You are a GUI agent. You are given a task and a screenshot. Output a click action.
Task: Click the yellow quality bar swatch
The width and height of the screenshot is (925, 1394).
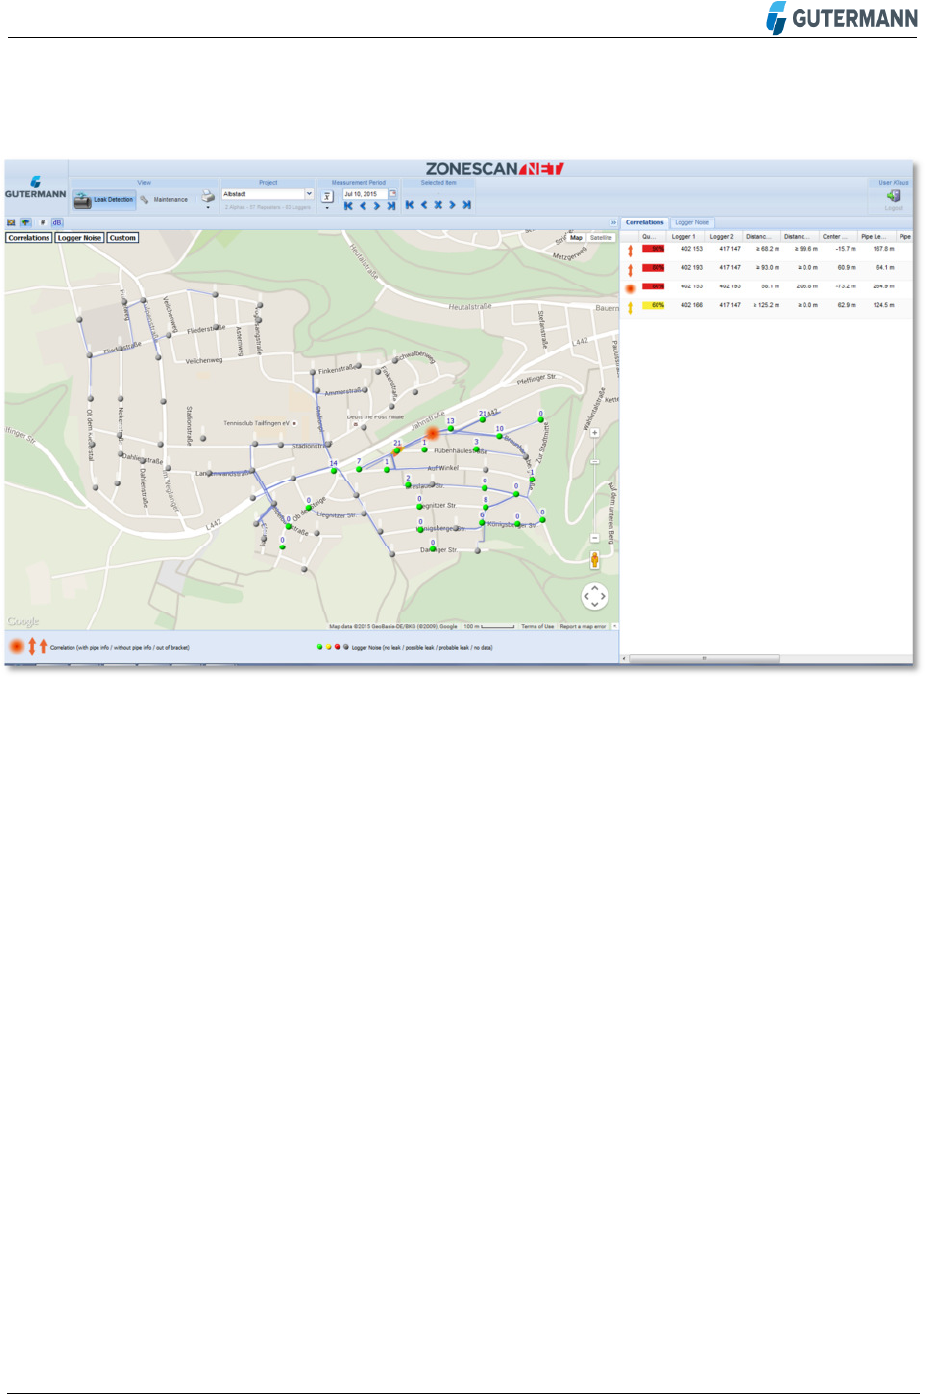coord(653,305)
